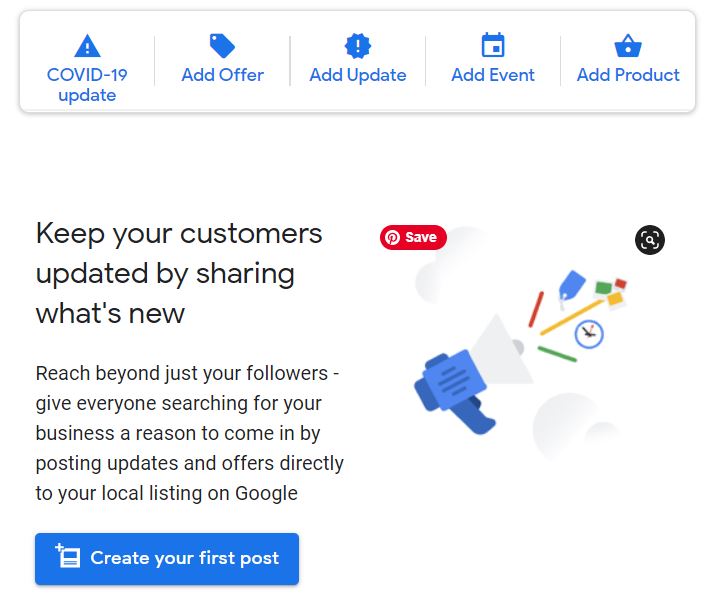Click the Add Update badge icon
Viewport: 709px width, 599px height.
pos(357,45)
